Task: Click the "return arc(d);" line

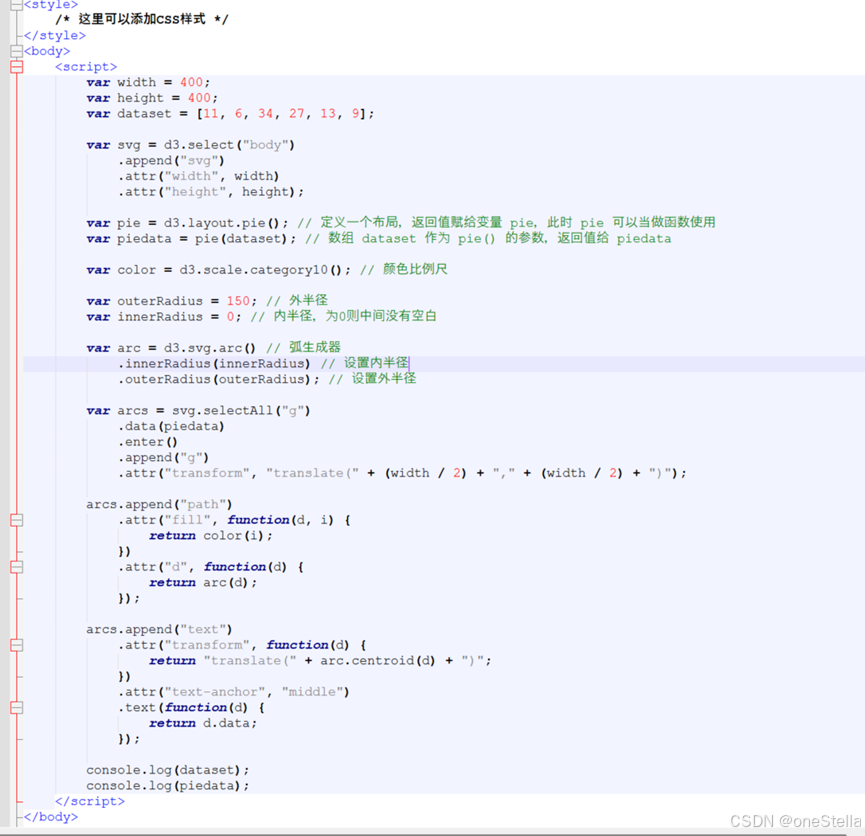Action: click(x=203, y=583)
